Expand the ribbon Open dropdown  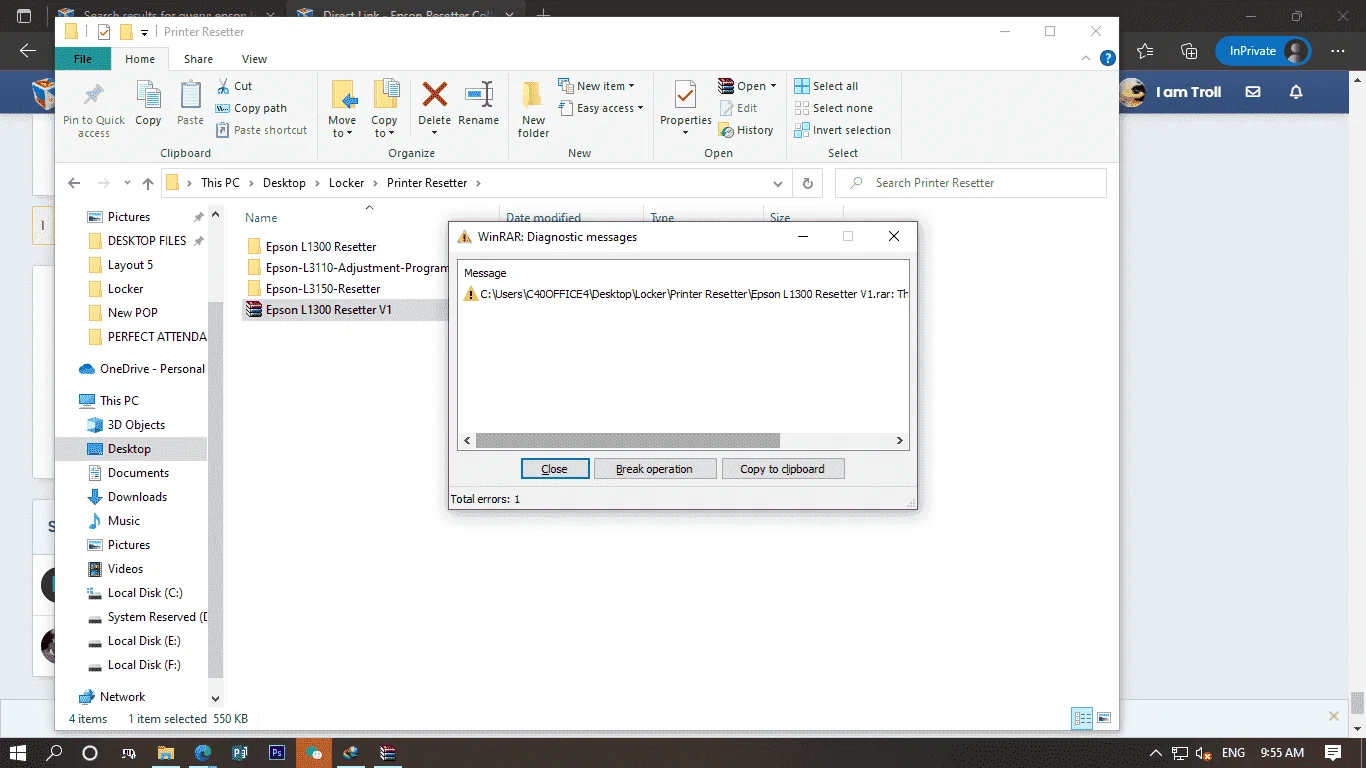click(x=747, y=86)
